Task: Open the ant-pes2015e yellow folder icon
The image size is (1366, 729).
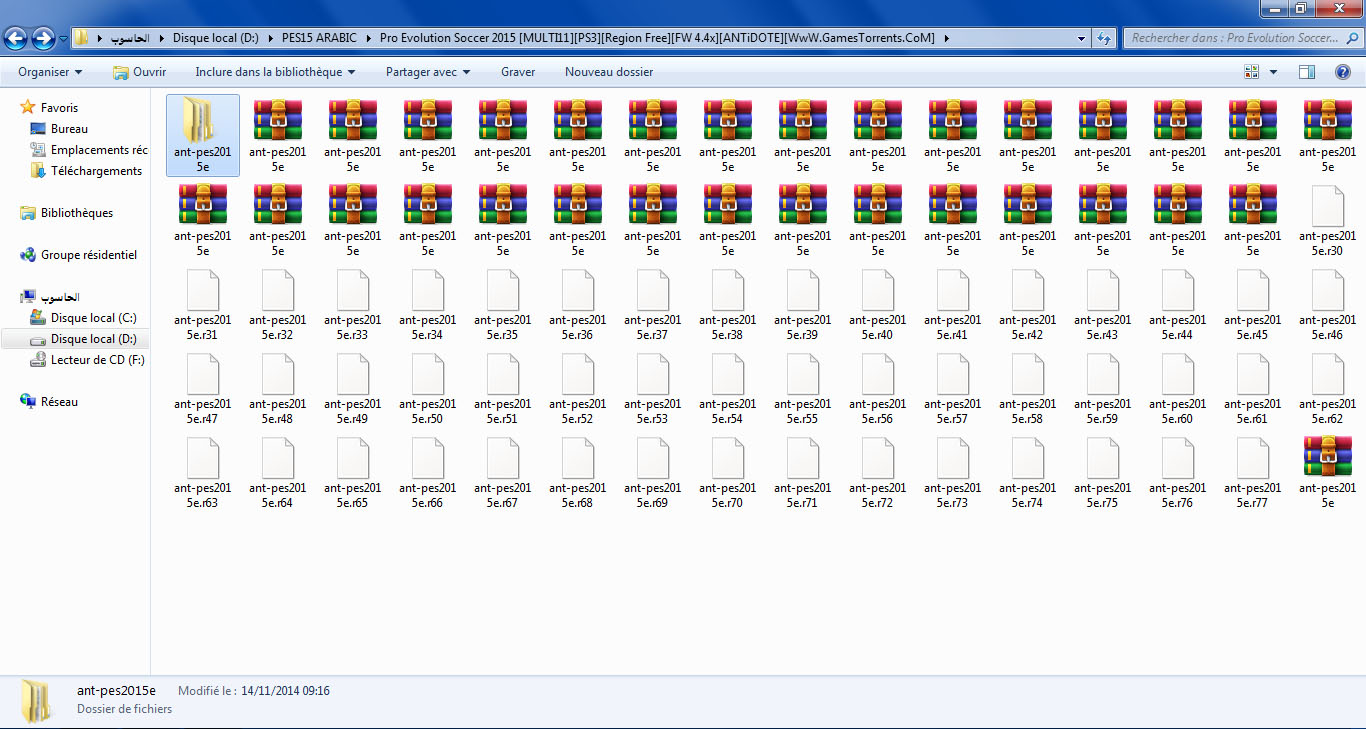Action: pyautogui.click(x=203, y=122)
